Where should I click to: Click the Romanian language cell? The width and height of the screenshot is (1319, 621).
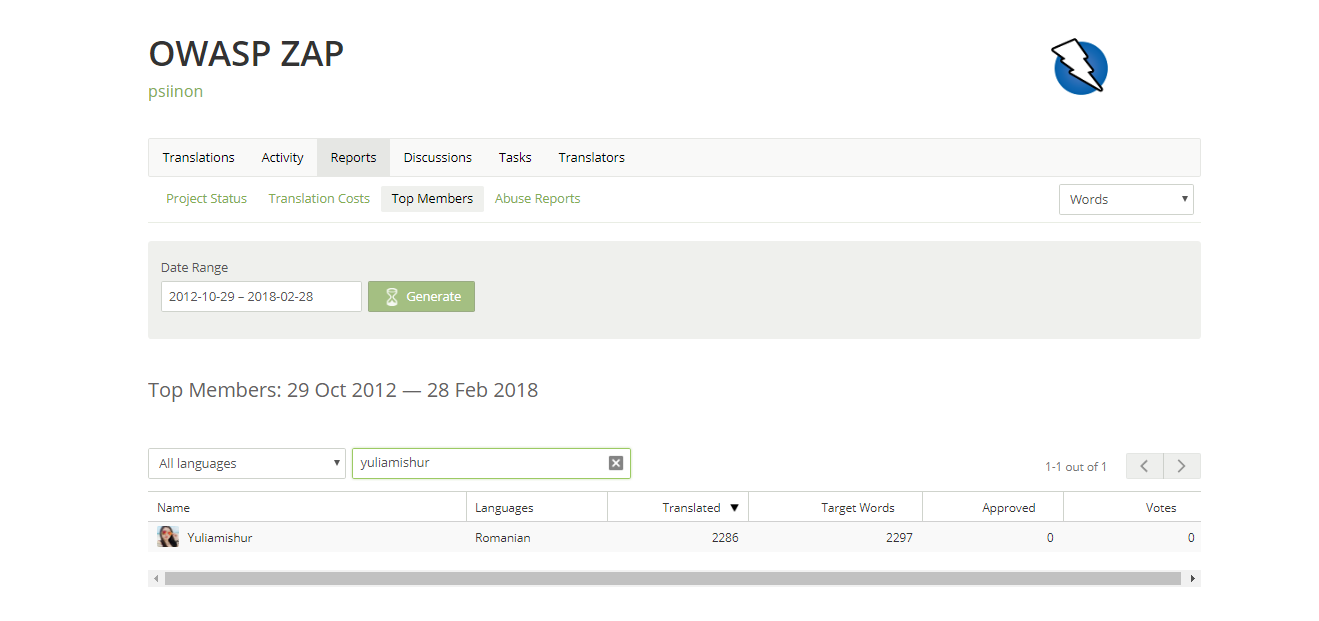click(502, 537)
